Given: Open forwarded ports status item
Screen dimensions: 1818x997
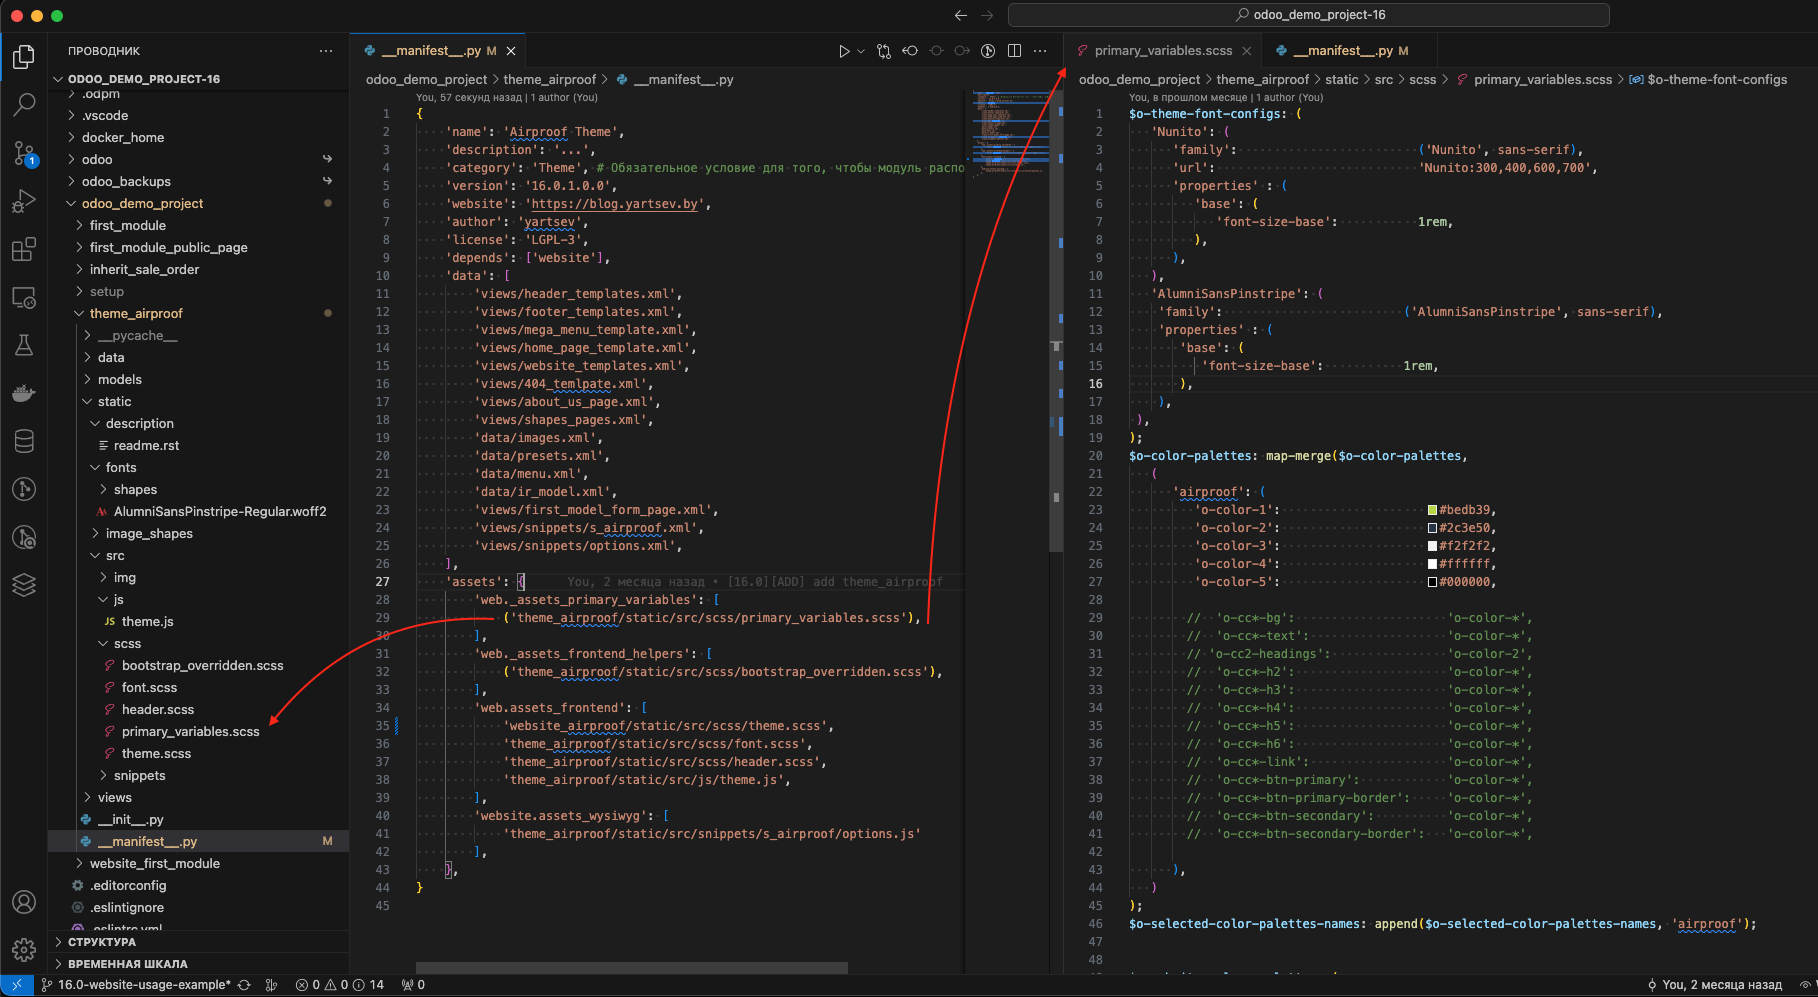Looking at the screenshot, I should pos(413,985).
